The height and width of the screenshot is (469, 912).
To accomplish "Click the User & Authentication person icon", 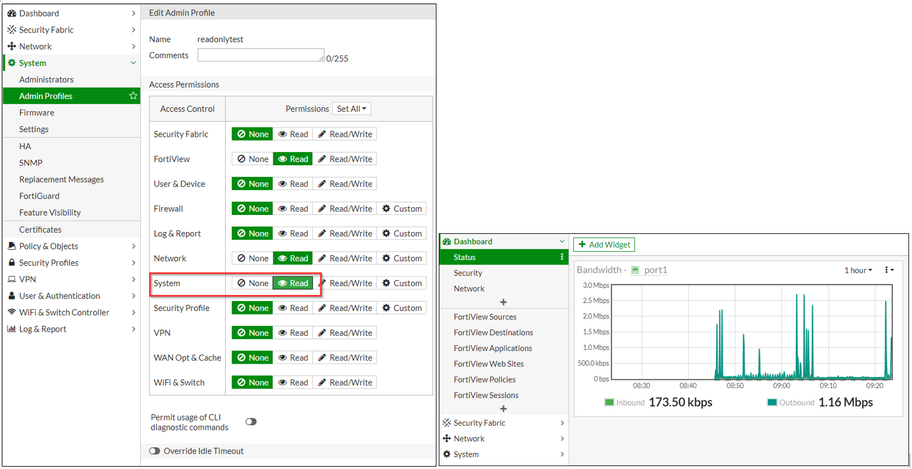I will [x=11, y=296].
